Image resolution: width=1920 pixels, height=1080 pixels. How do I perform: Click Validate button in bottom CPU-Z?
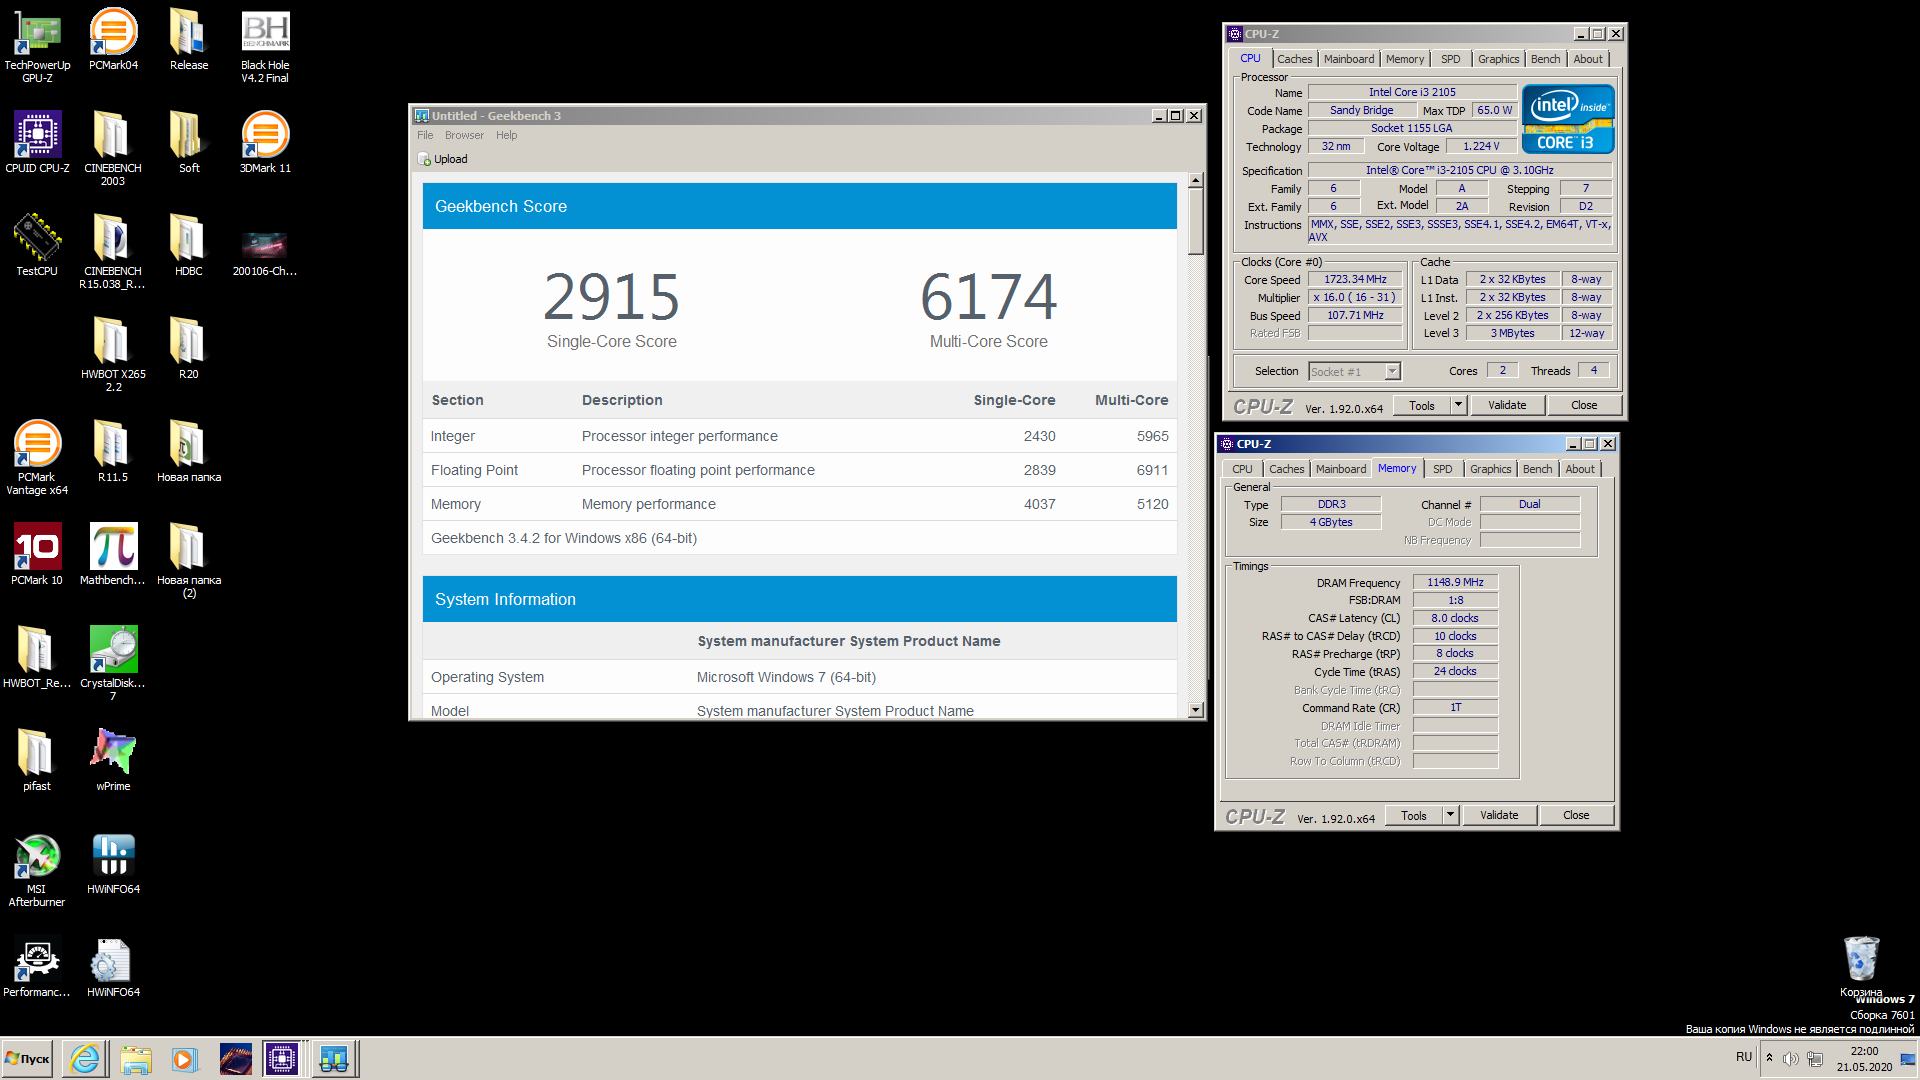pos(1499,815)
